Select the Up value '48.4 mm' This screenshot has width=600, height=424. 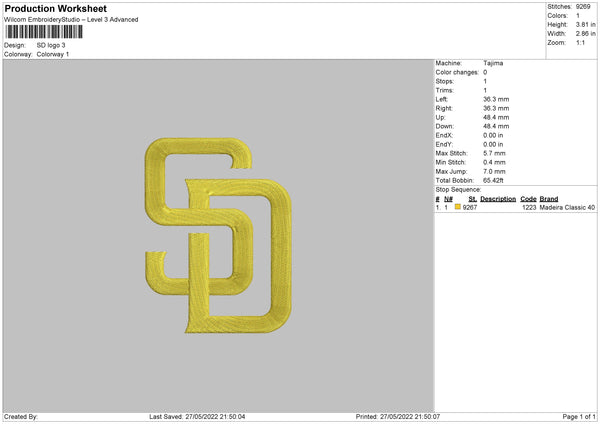tap(496, 117)
